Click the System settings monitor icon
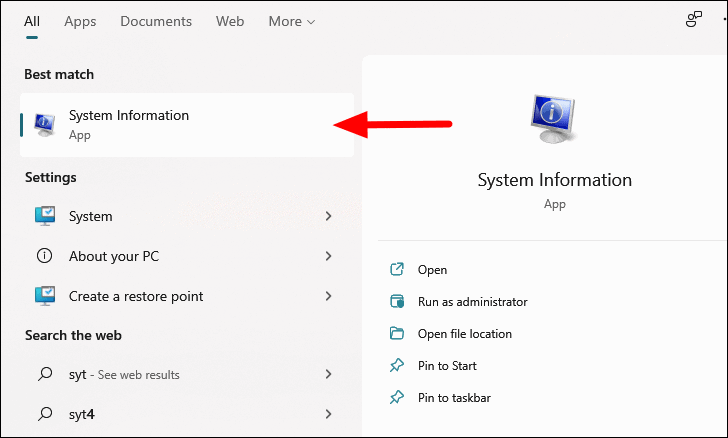The height and width of the screenshot is (438, 728). [x=45, y=216]
